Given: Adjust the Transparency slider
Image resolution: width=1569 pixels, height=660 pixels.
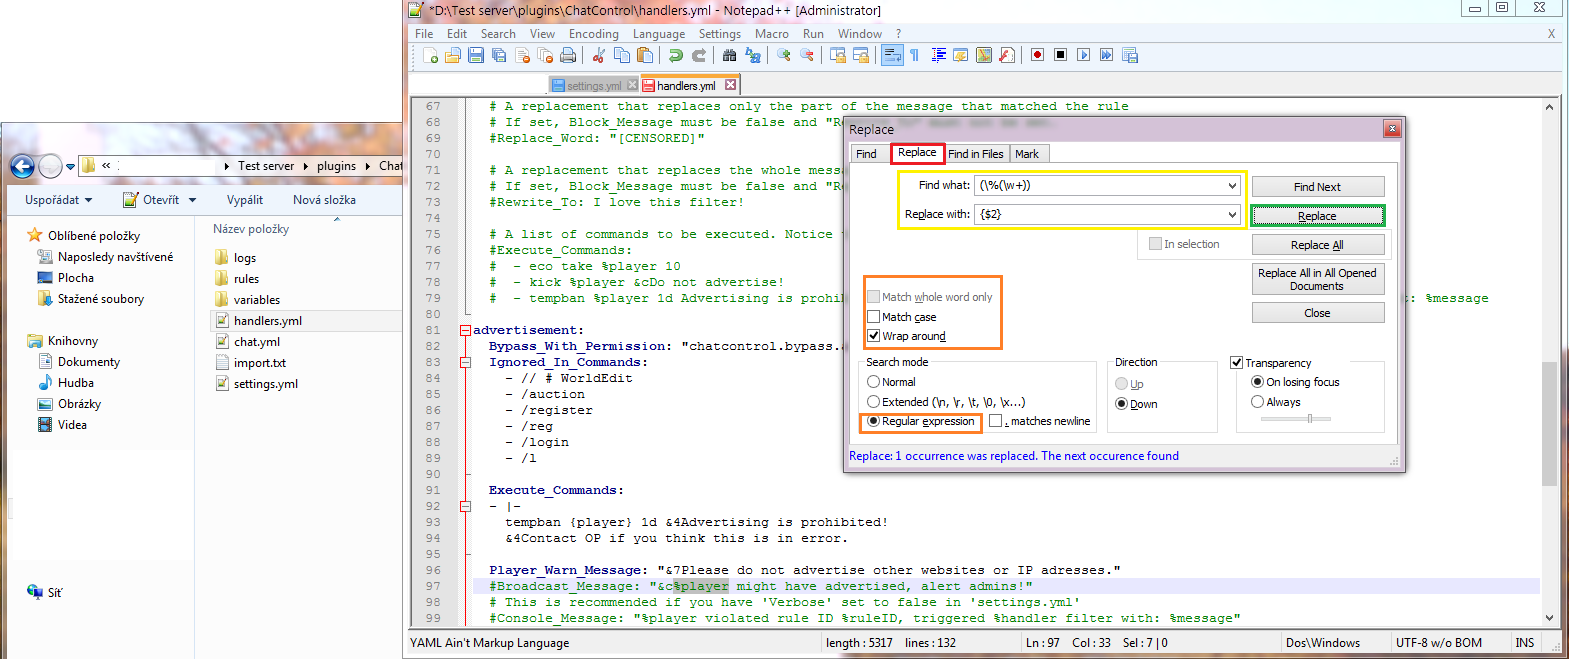Looking at the screenshot, I should 1309,419.
